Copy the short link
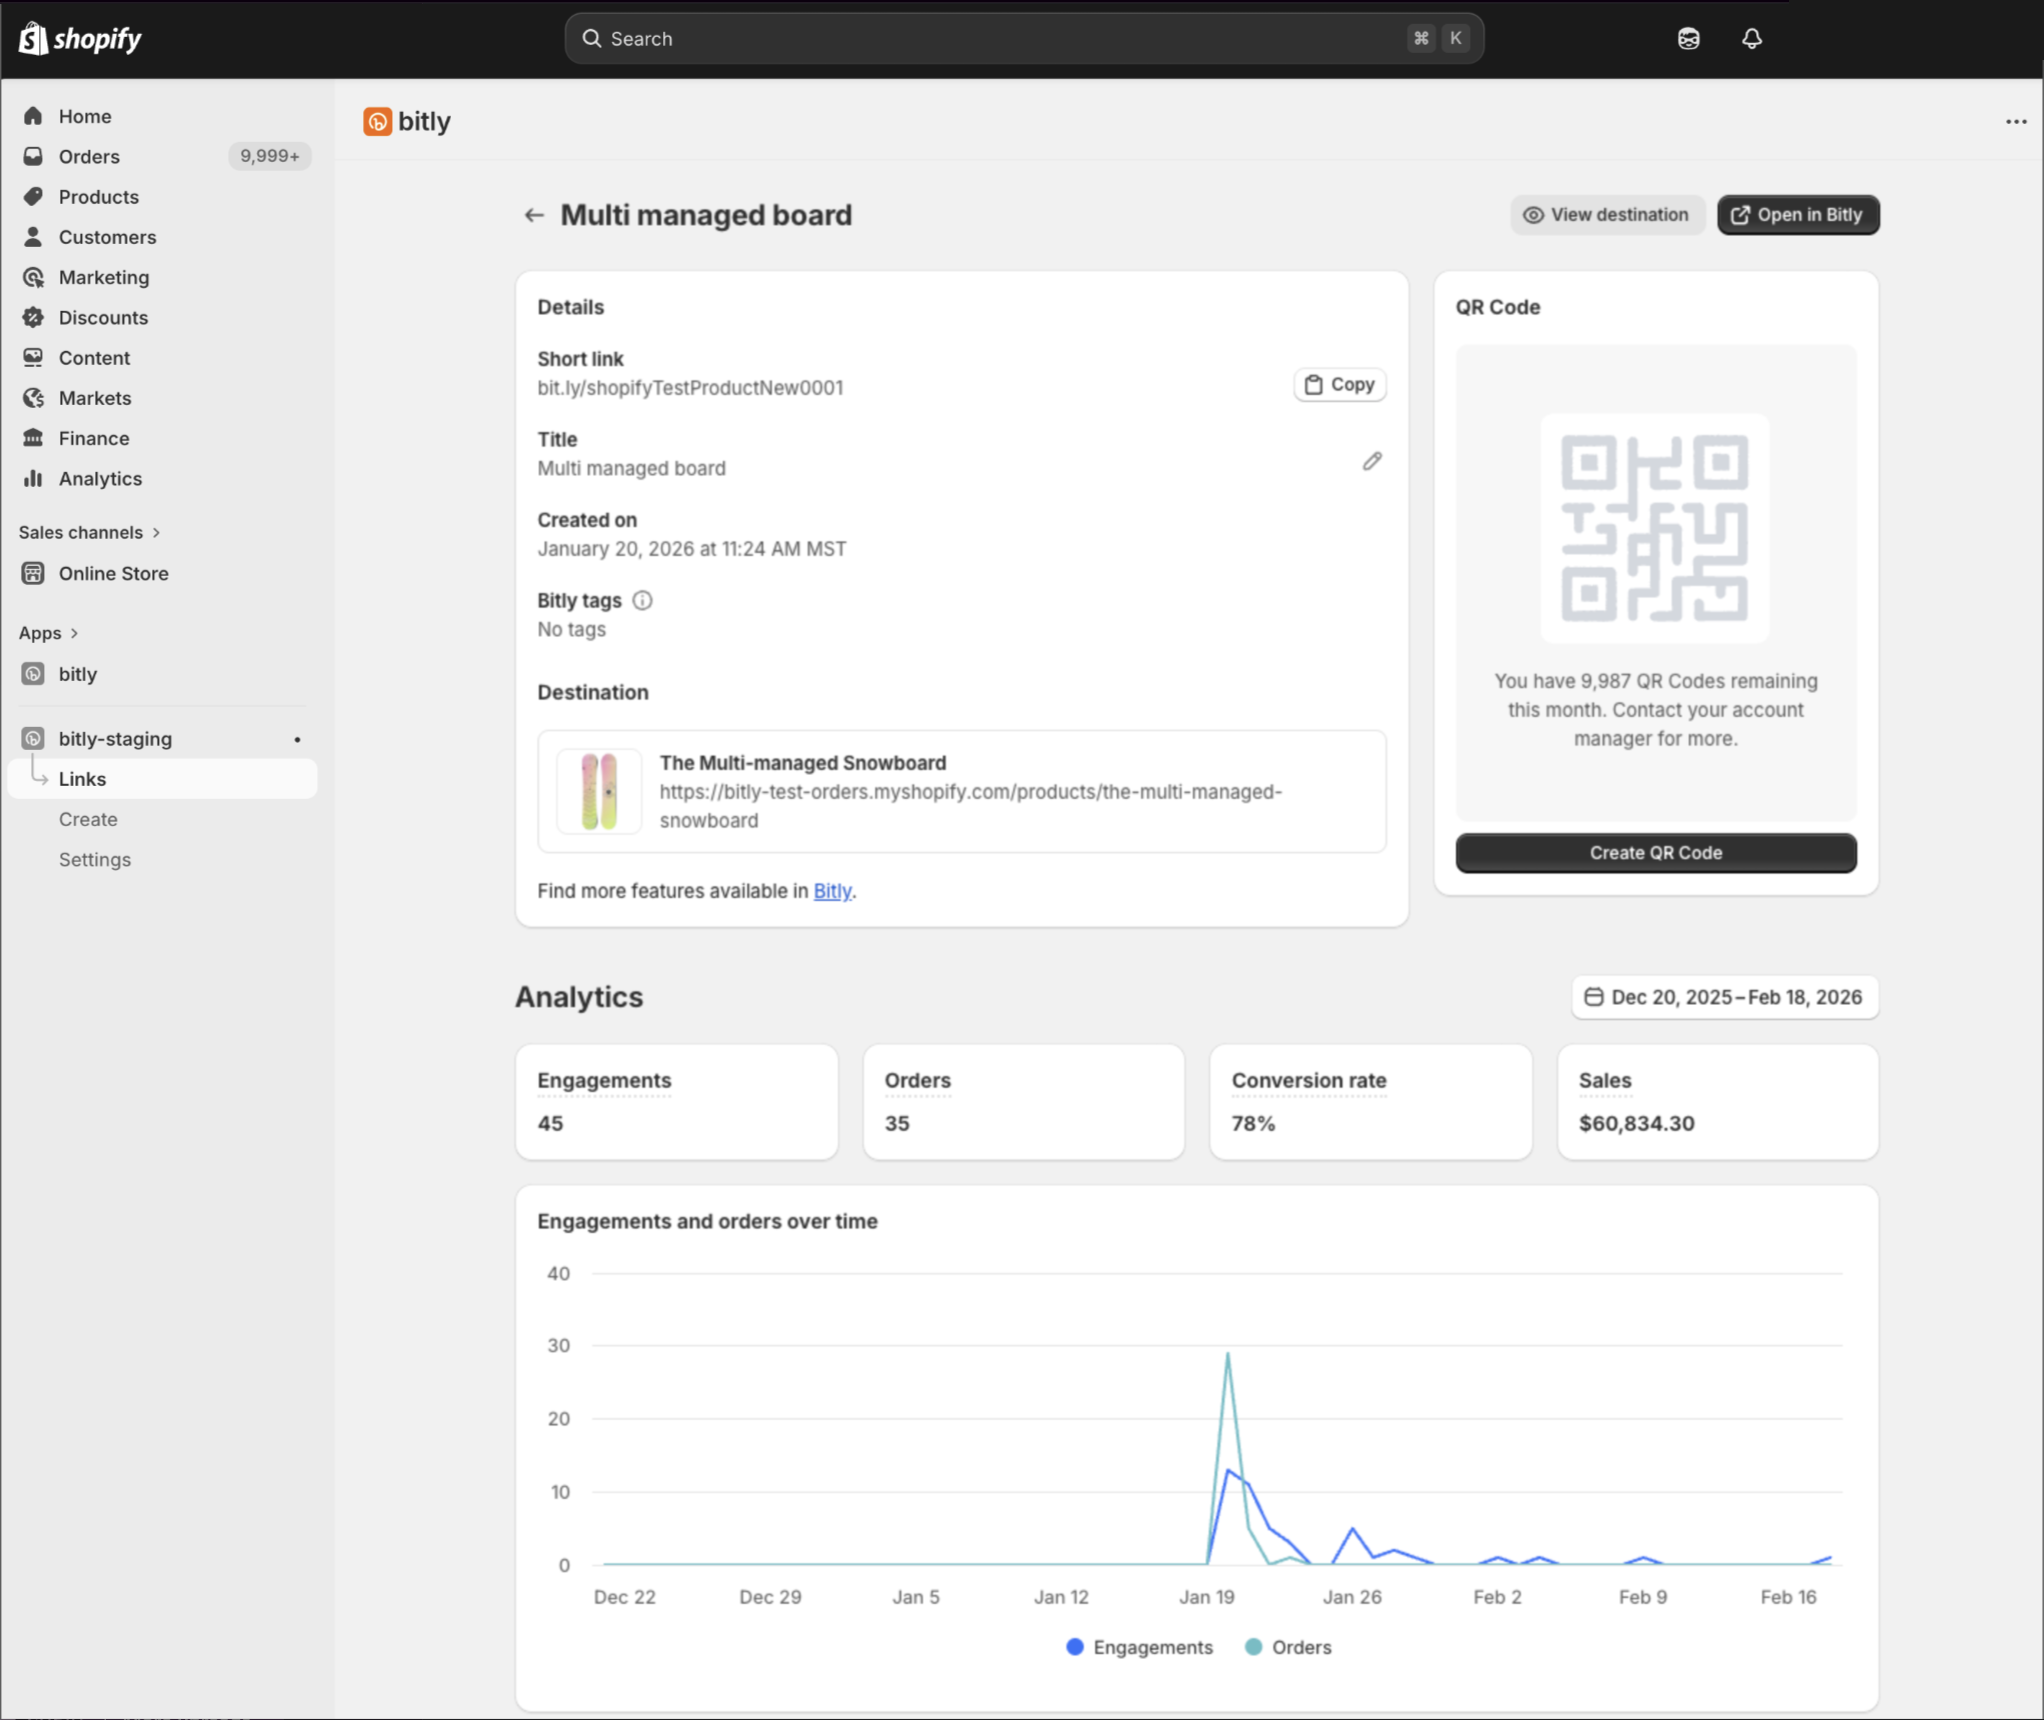This screenshot has width=2044, height=1720. [1339, 385]
